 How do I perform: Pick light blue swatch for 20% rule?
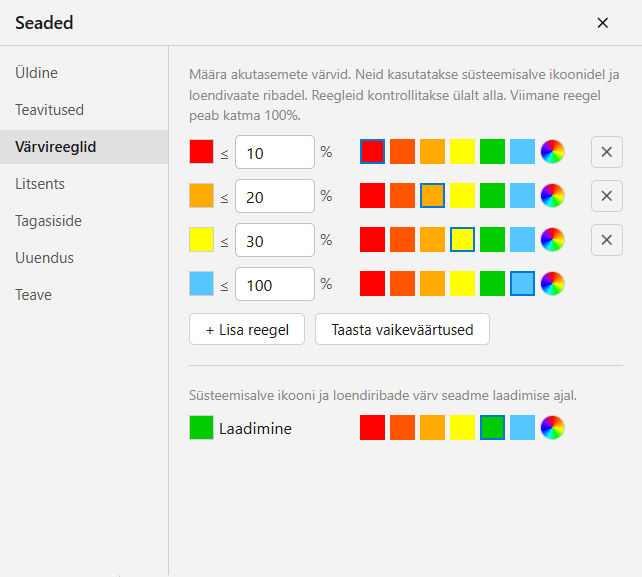pyautogui.click(x=522, y=196)
